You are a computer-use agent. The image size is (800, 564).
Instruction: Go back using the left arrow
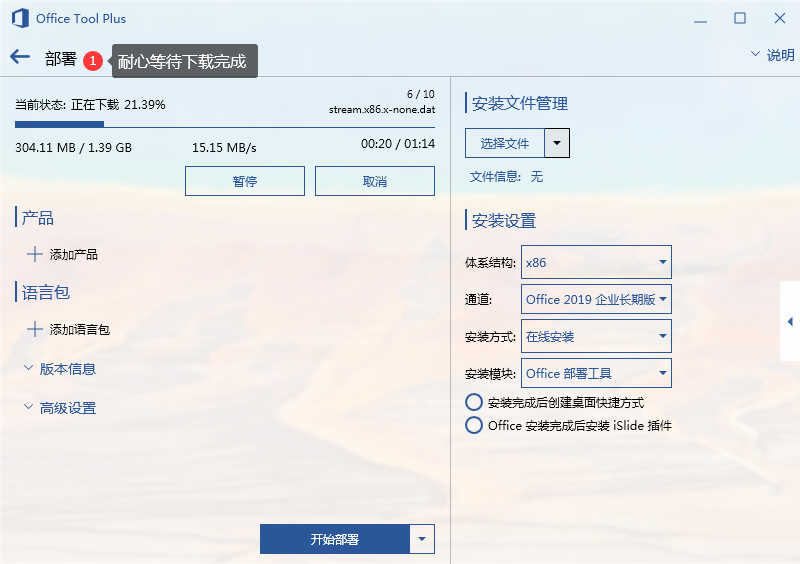coord(20,57)
